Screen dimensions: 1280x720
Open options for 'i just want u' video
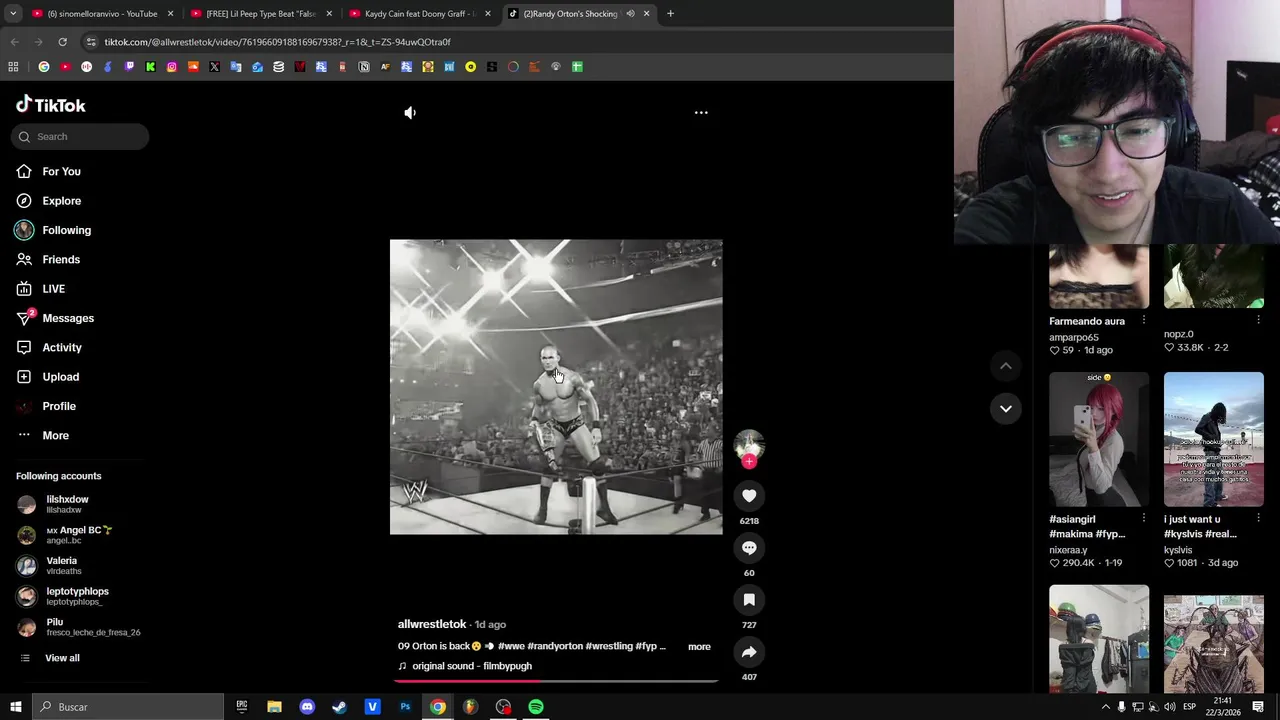pyautogui.click(x=1258, y=518)
